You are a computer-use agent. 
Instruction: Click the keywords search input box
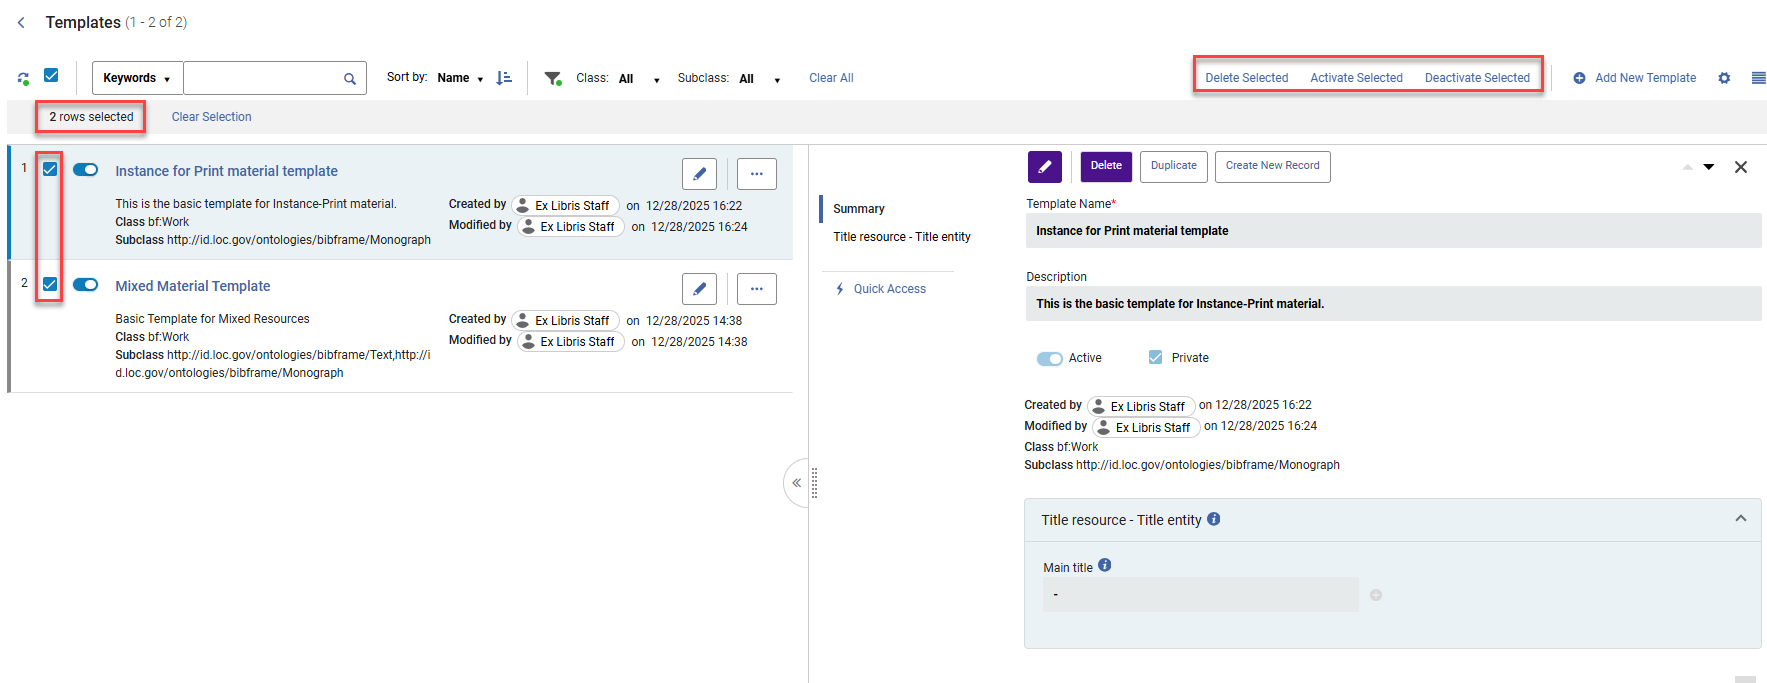click(262, 78)
